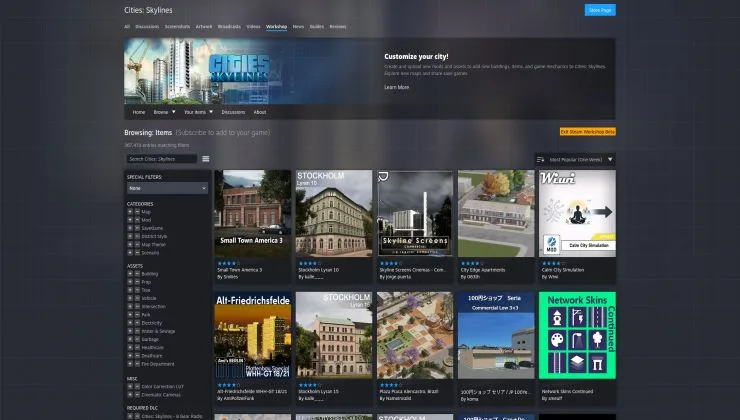The image size is (740, 420).
Task: Click the Learn More link
Action: click(396, 87)
